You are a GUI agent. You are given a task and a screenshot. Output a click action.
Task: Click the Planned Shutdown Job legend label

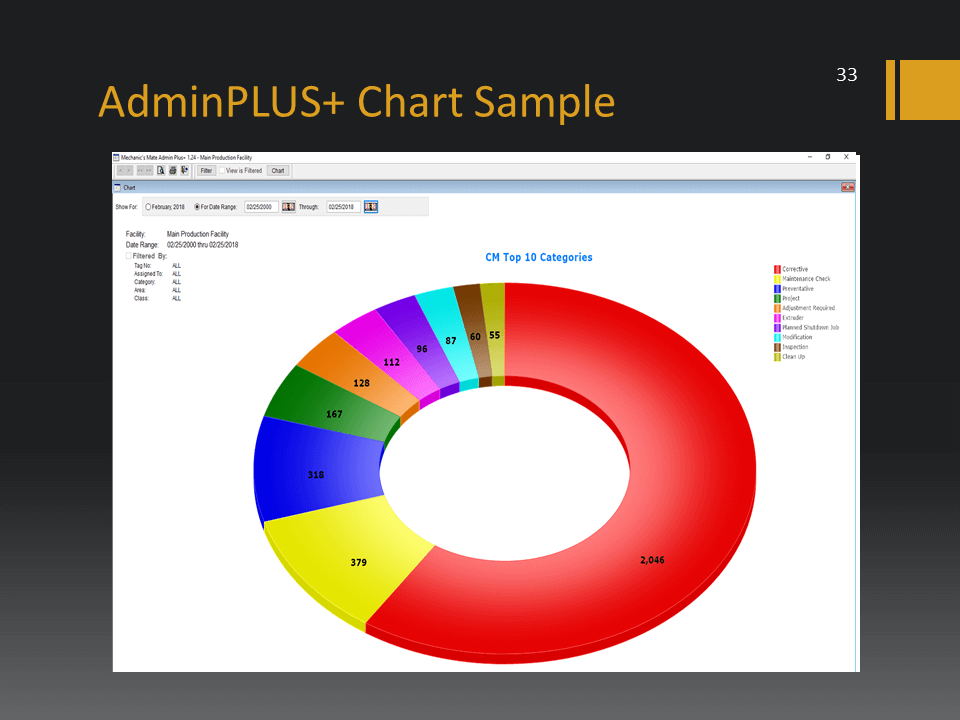tap(811, 328)
